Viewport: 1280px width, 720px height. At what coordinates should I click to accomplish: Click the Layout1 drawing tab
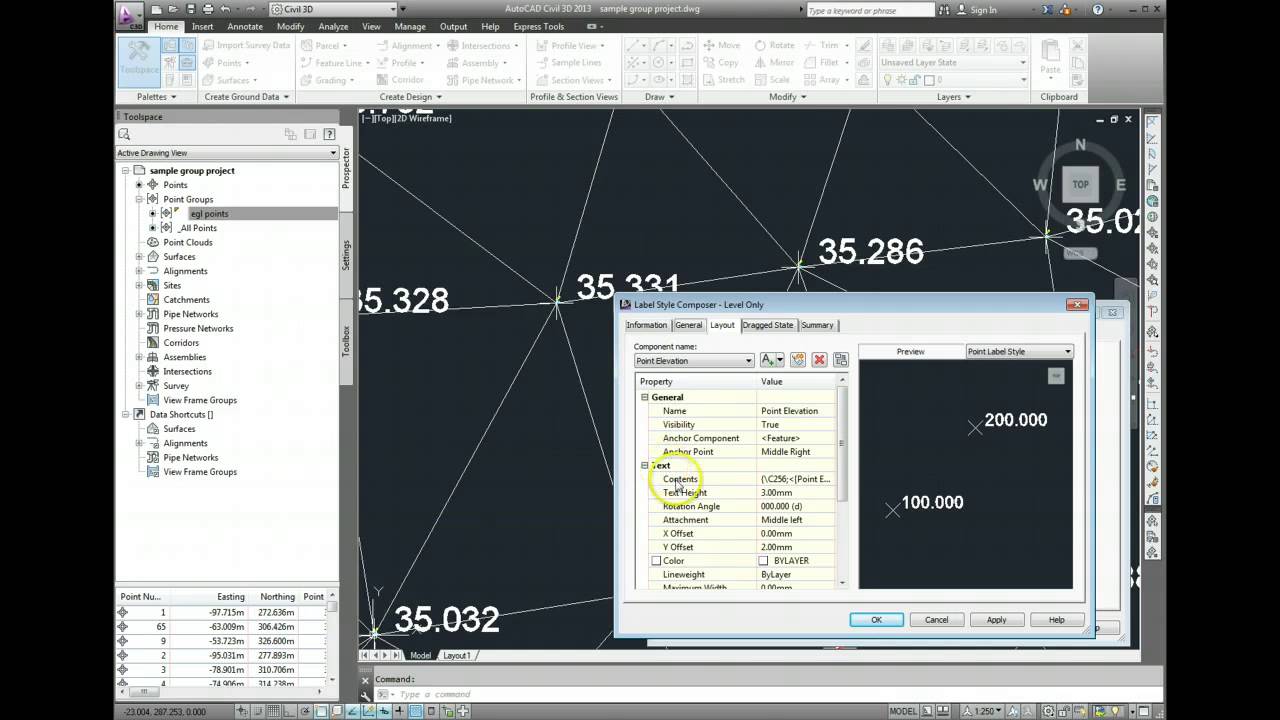[x=457, y=656]
